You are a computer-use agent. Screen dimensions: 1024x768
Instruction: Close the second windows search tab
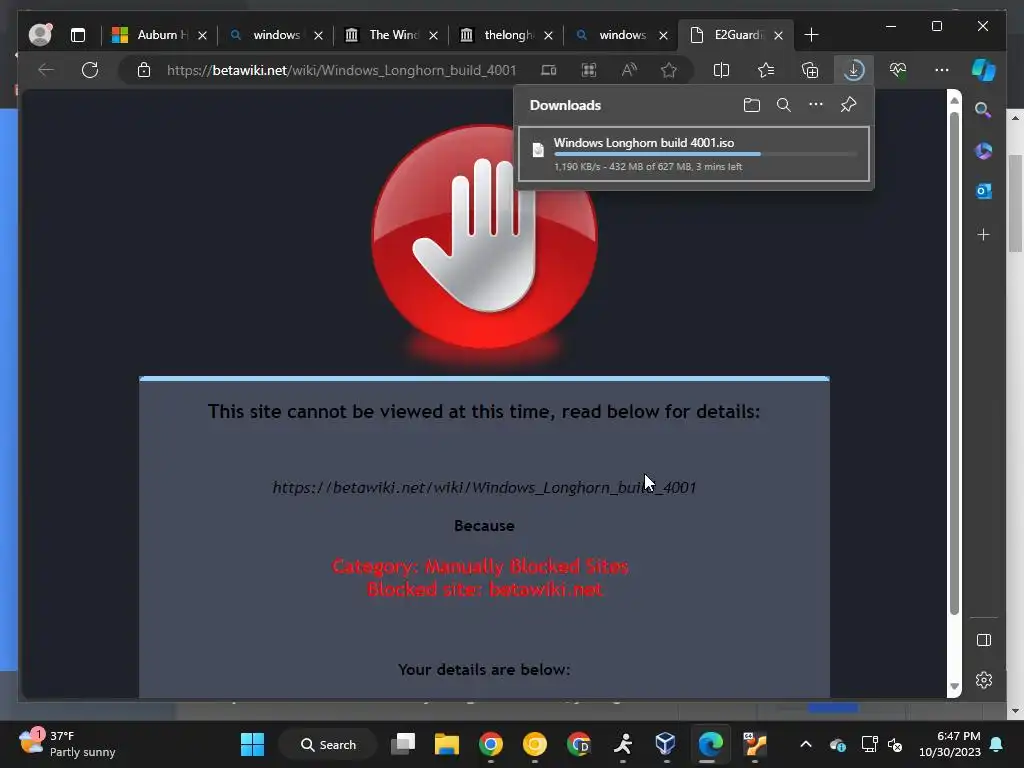pyautogui.click(x=664, y=35)
